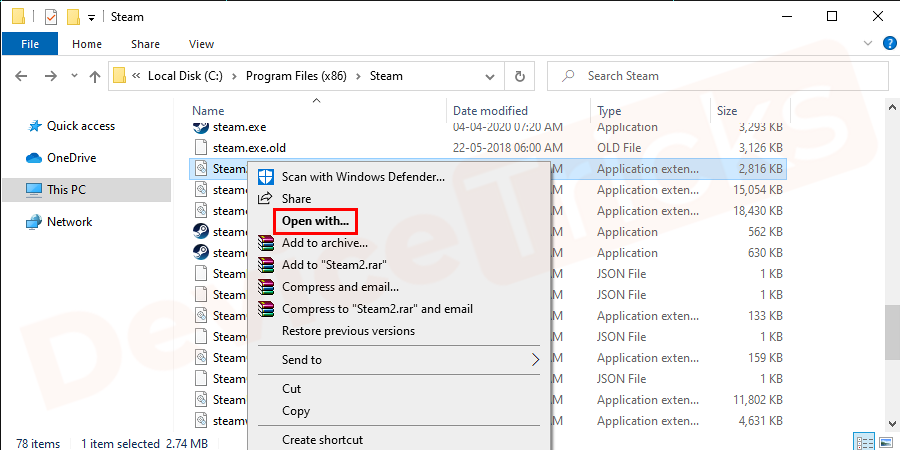Screen dimensions: 900x450
Task: Switch to details view icon
Action: (864, 443)
